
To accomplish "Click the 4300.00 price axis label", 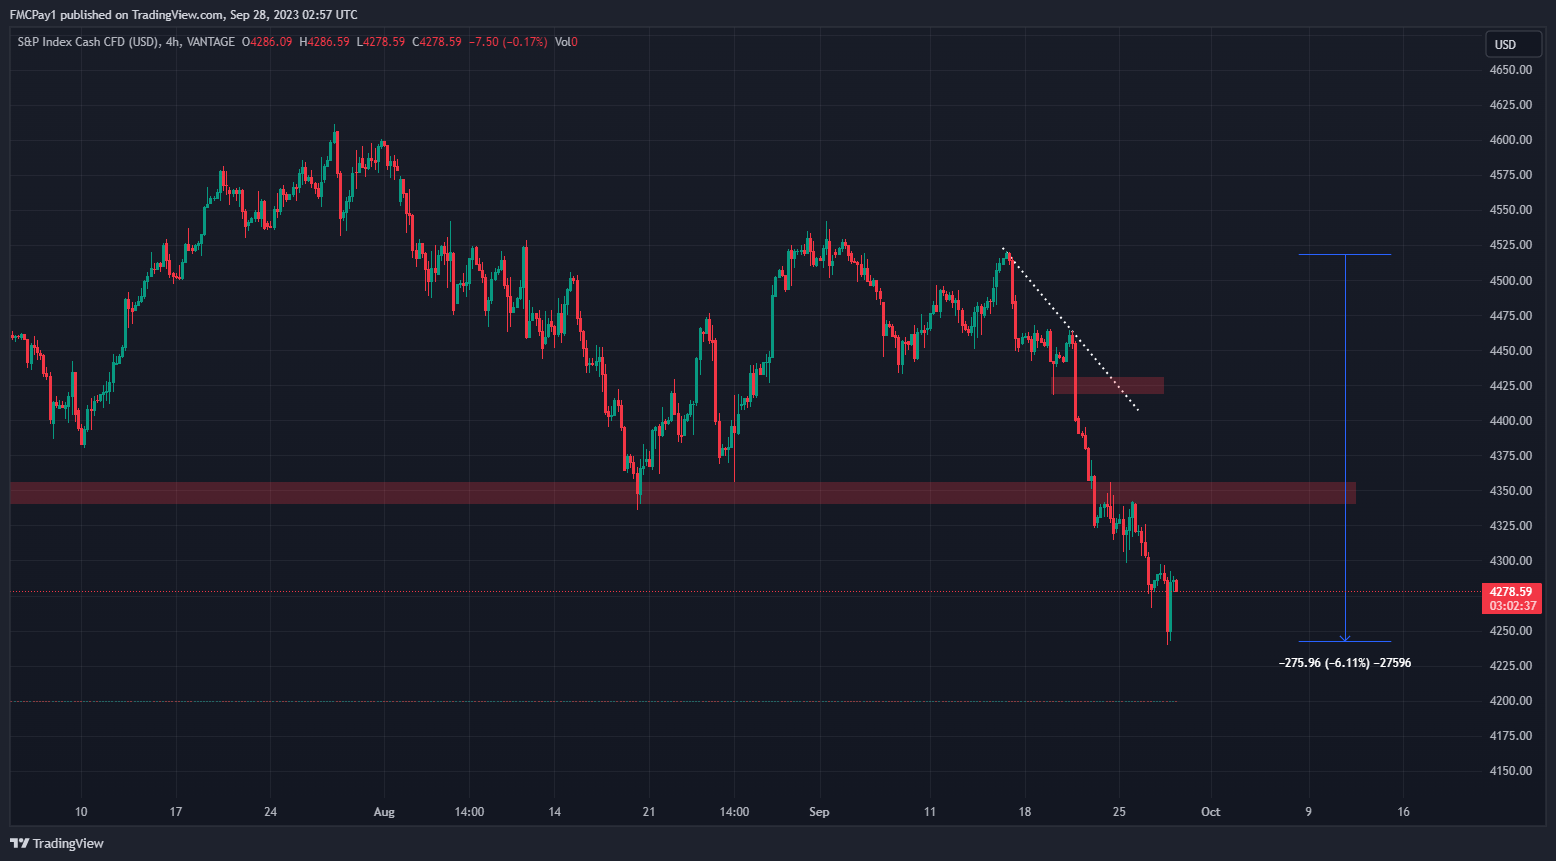I will point(1510,561).
